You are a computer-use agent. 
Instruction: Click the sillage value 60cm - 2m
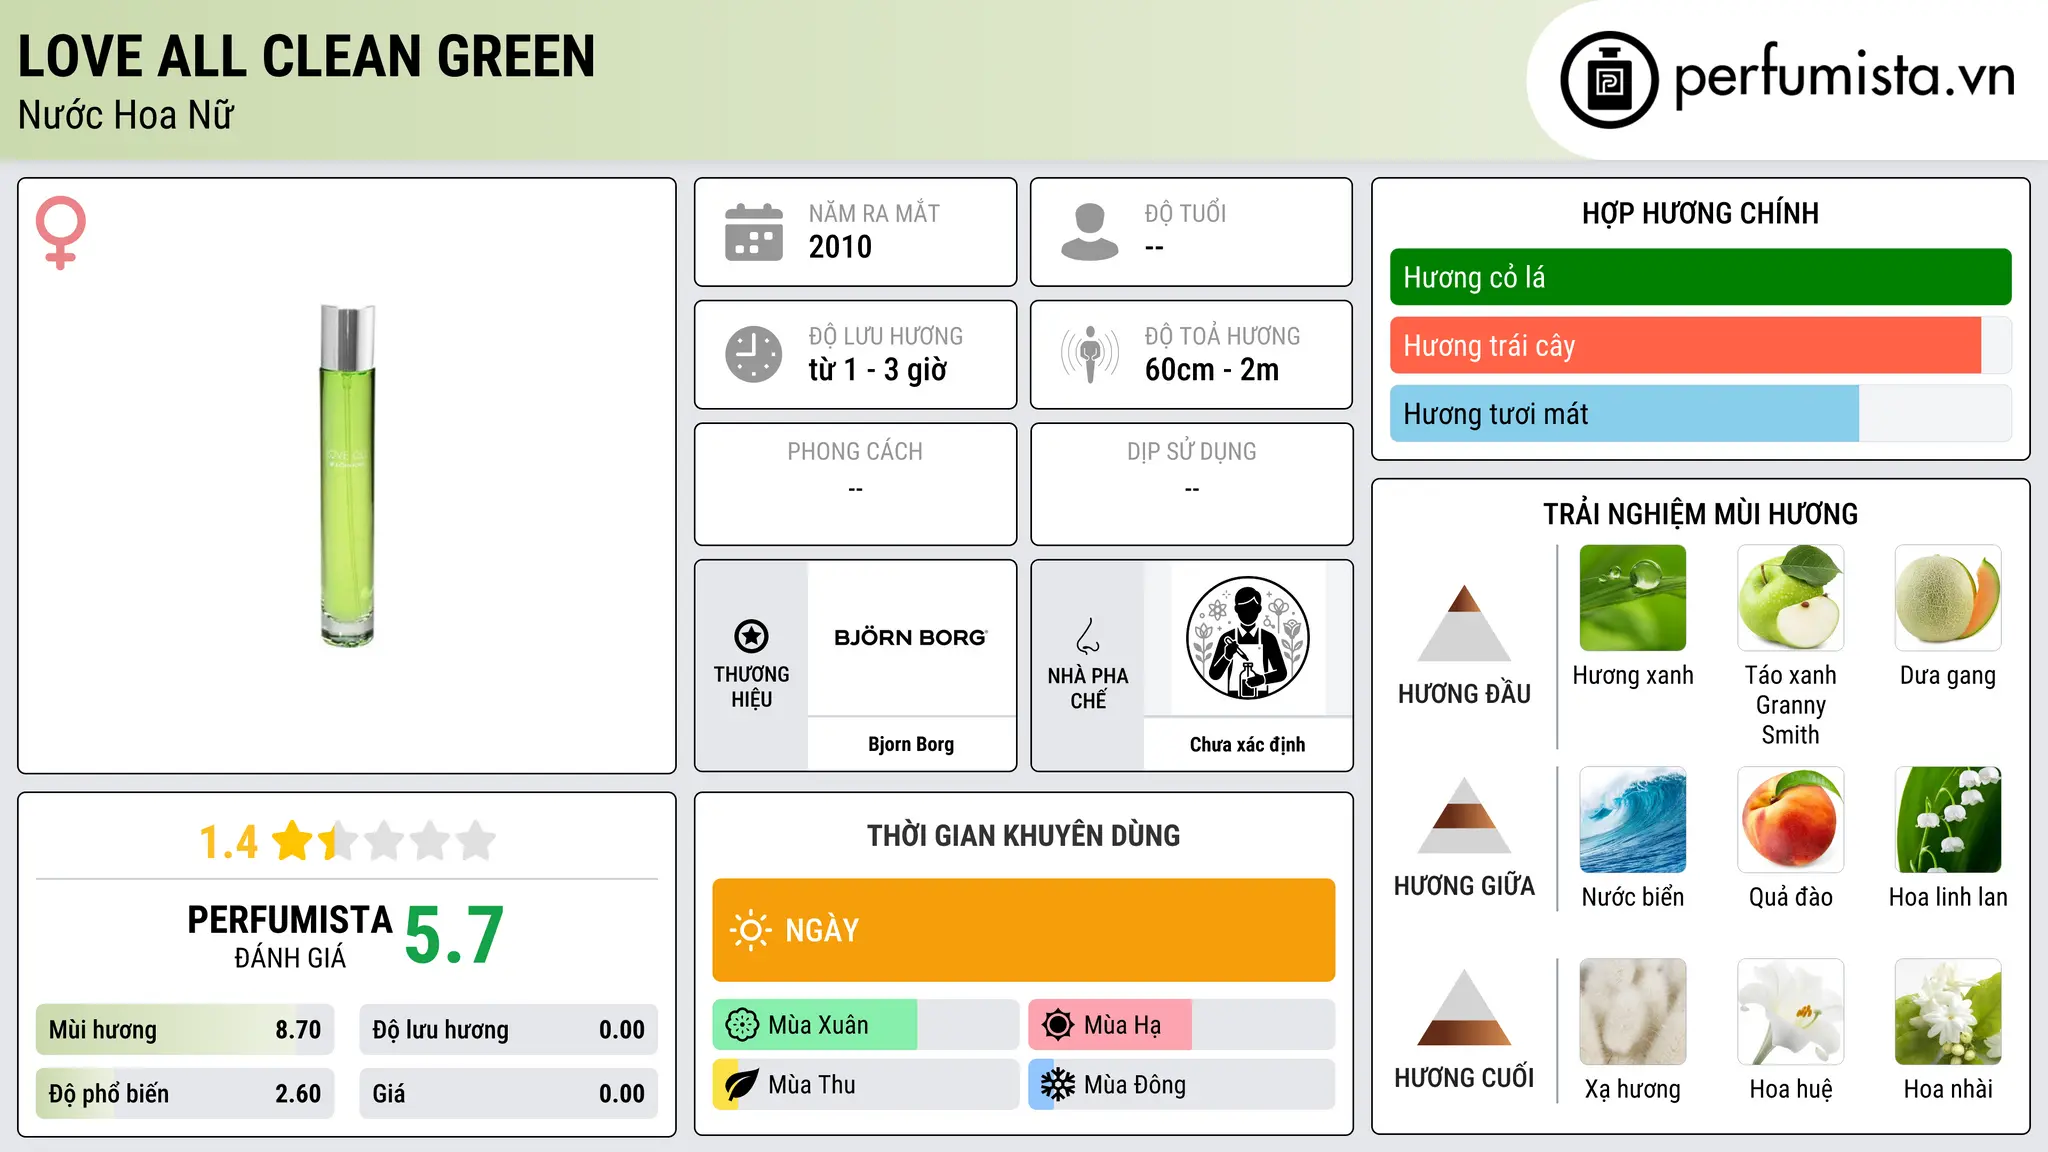(1212, 370)
